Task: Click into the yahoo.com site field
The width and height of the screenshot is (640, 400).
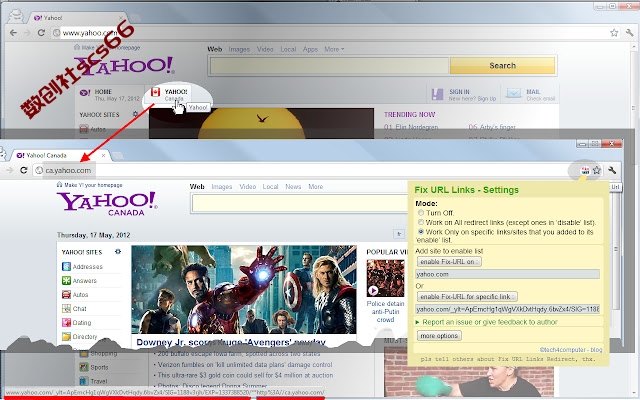Action: click(x=507, y=274)
